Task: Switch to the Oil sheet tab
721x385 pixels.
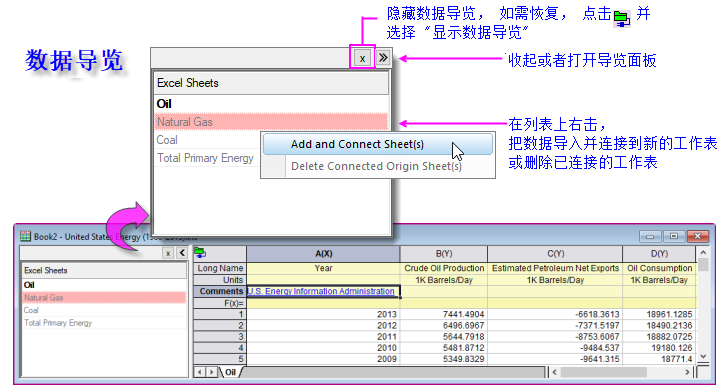Action: tap(230, 372)
